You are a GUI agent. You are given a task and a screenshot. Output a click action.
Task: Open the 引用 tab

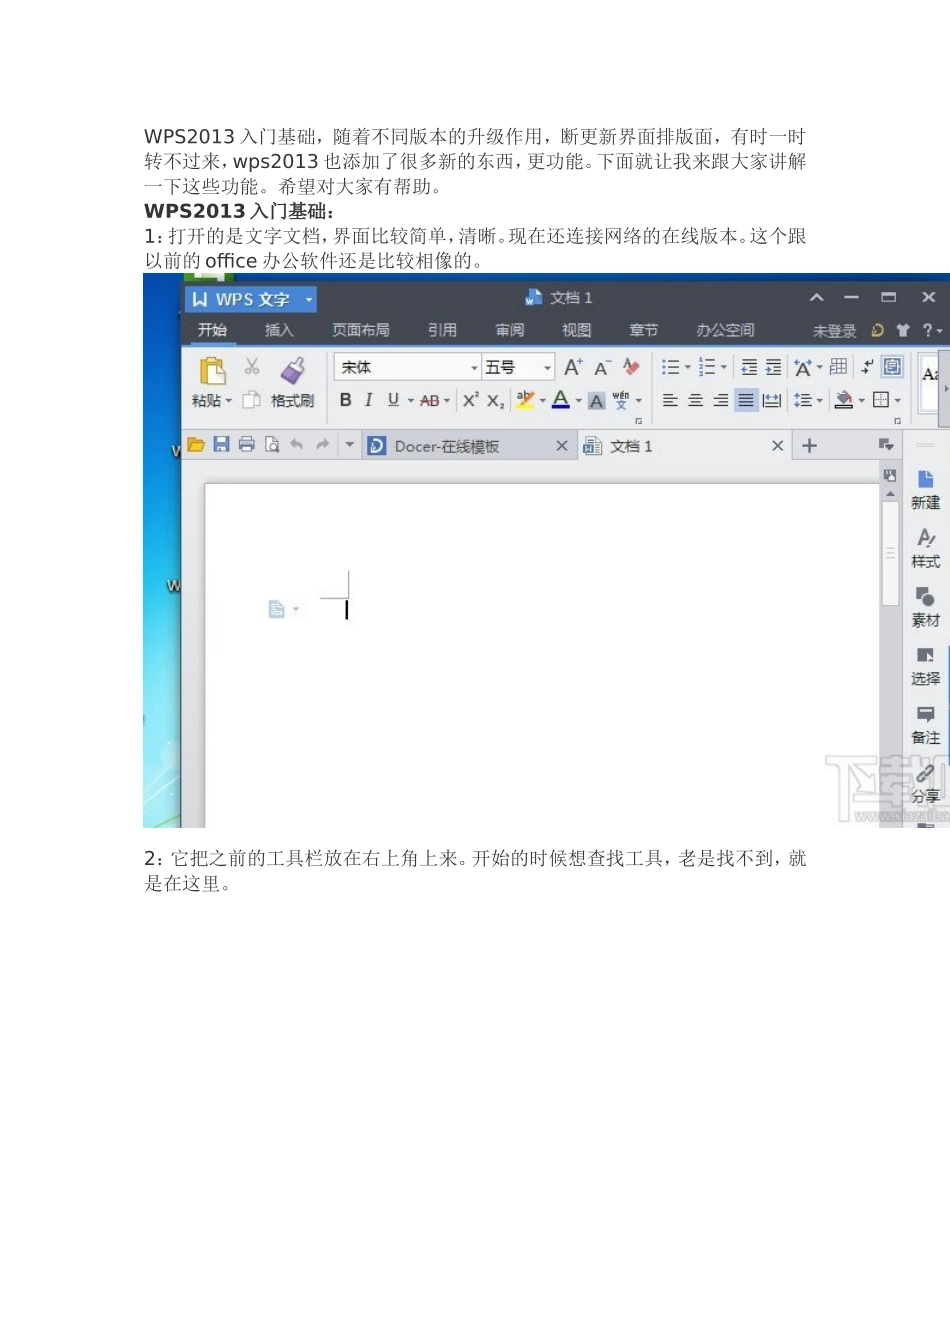coord(442,330)
